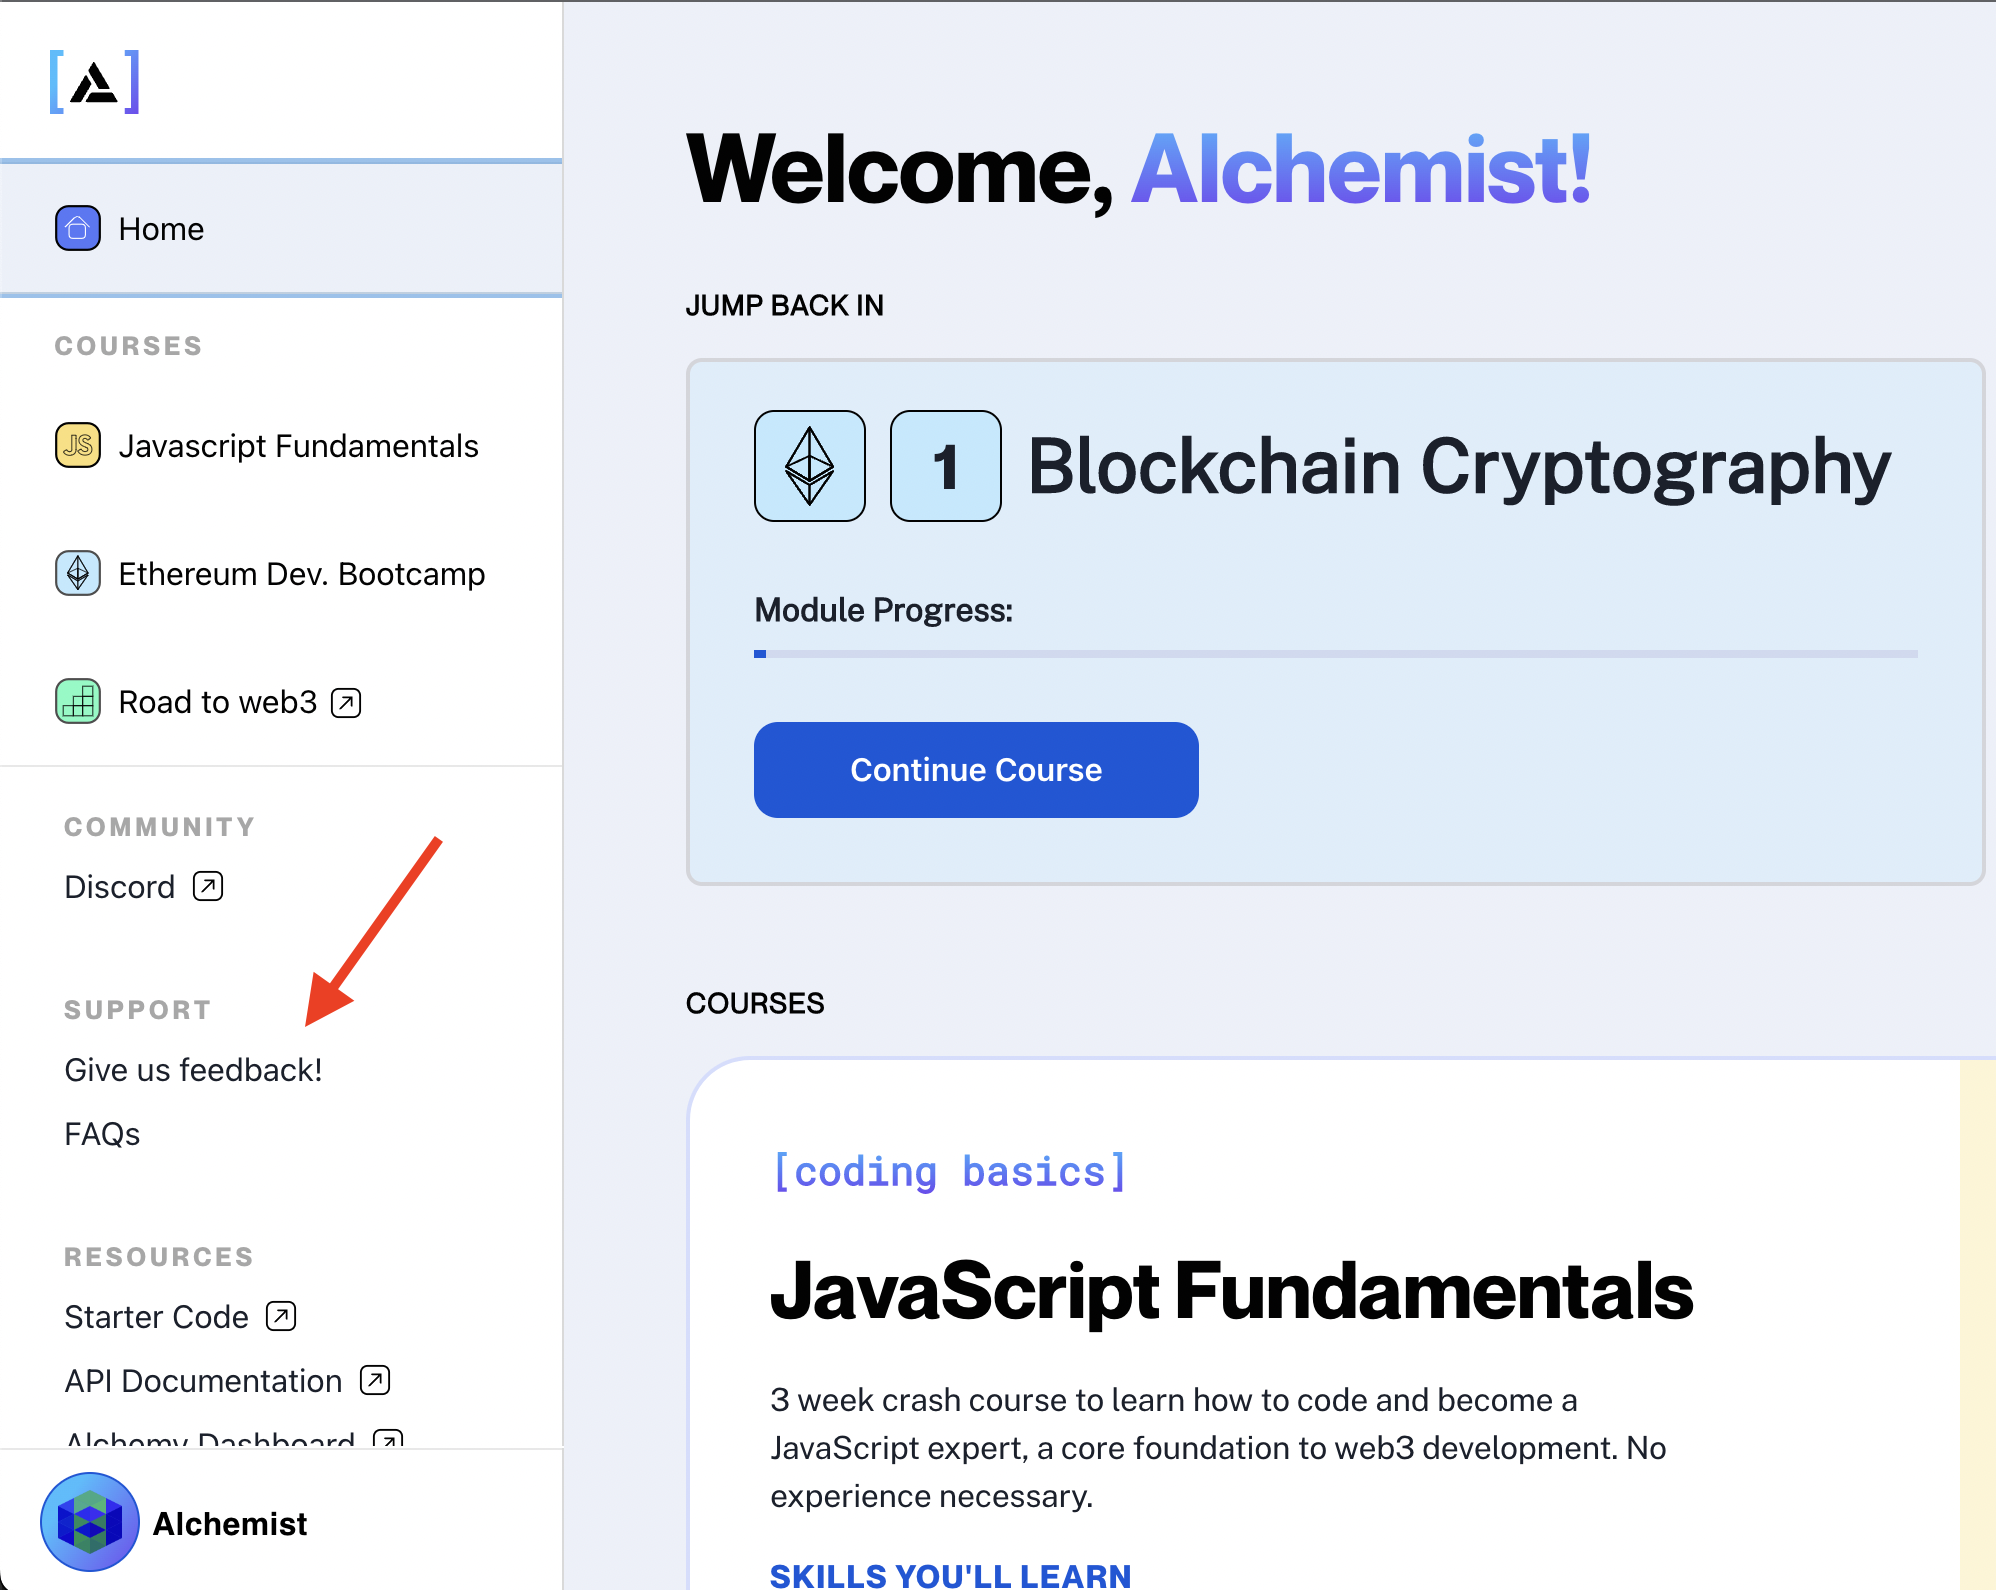Click Give us feedback! link
Image resolution: width=1996 pixels, height=1590 pixels.
pos(194,1069)
